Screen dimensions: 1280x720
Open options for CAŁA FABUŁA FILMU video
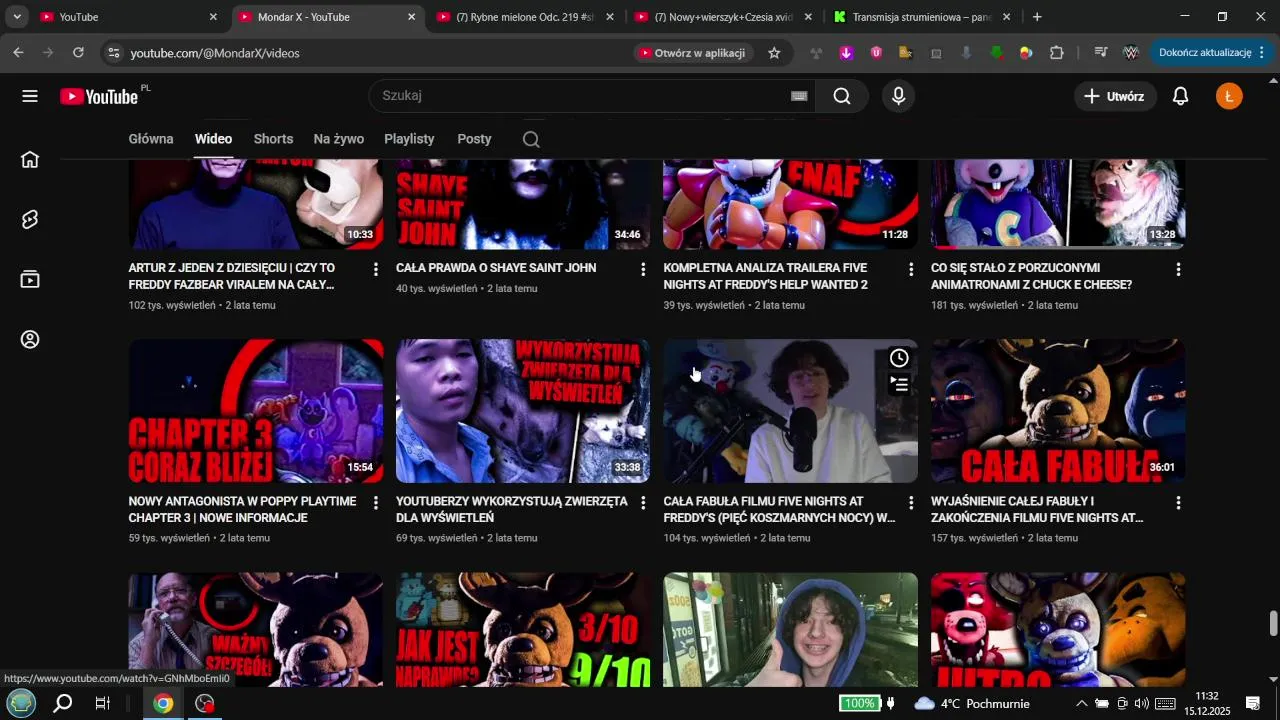click(x=911, y=502)
